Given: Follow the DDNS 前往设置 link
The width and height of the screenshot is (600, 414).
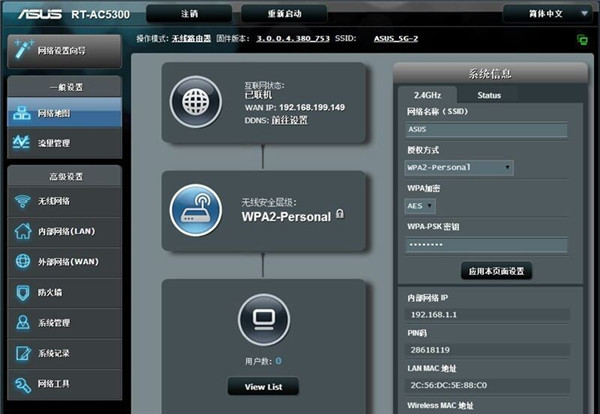Looking at the screenshot, I should click(x=290, y=120).
